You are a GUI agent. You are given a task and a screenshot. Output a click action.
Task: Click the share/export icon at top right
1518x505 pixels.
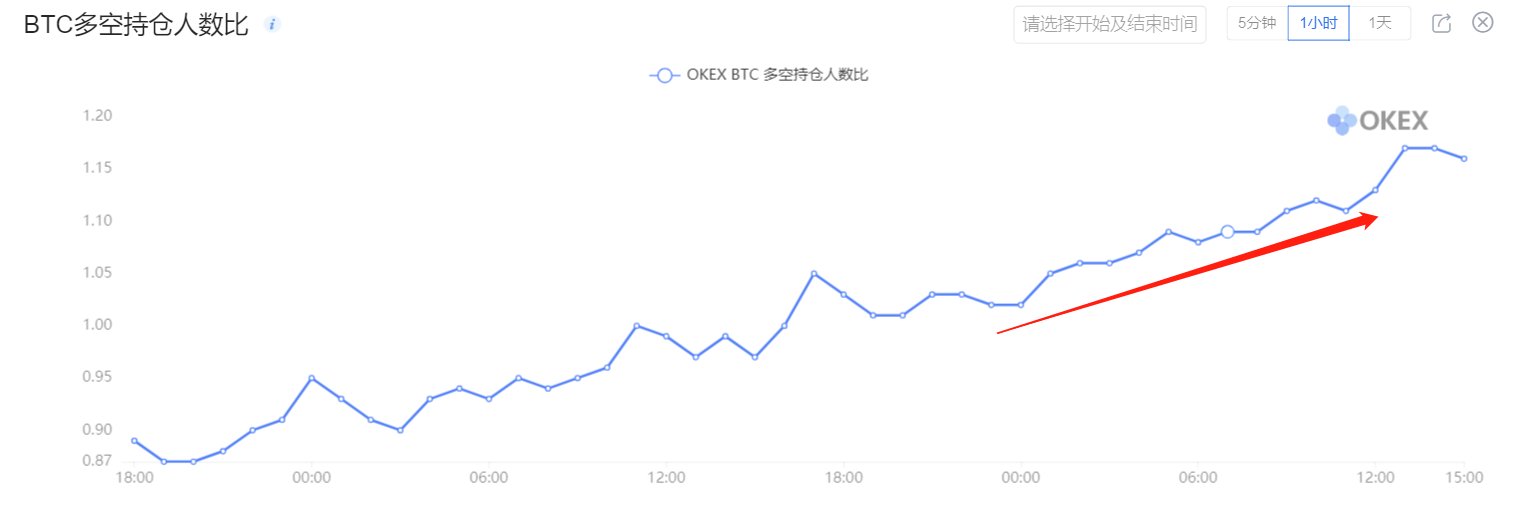click(1441, 23)
